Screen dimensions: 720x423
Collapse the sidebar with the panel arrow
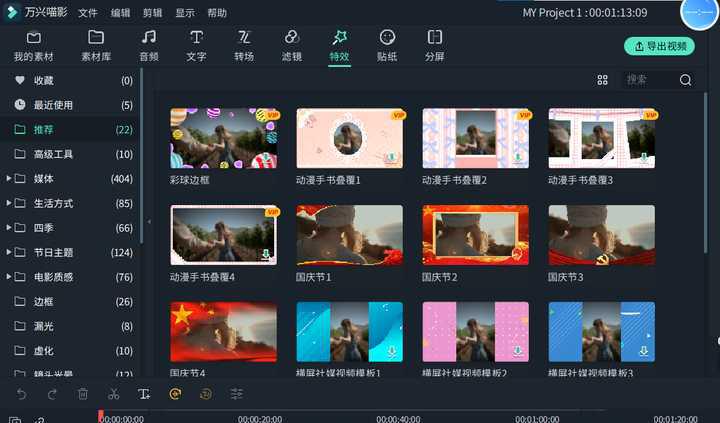click(149, 221)
